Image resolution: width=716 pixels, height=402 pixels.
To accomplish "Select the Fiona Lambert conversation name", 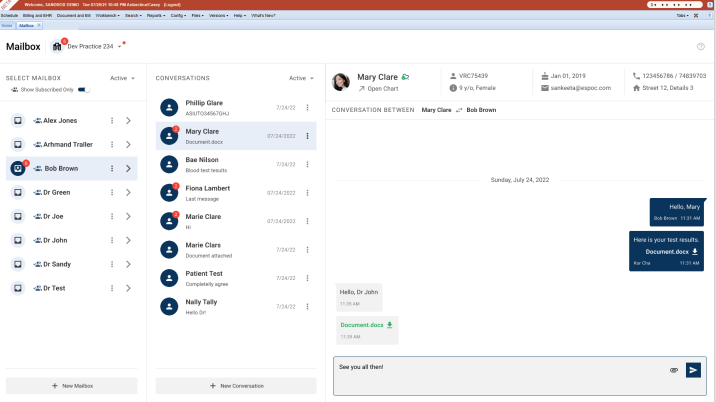I will pyautogui.click(x=208, y=188).
